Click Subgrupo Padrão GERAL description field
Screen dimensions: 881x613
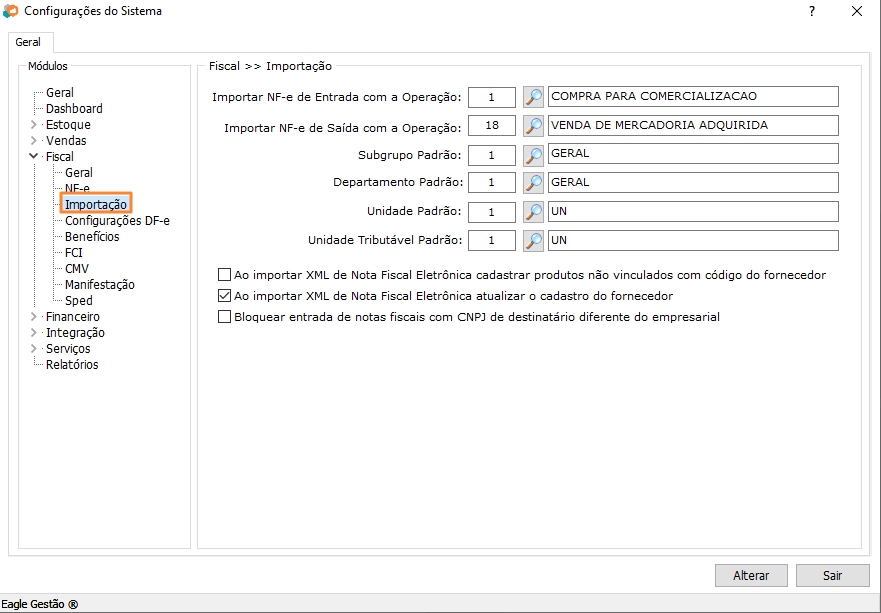tap(693, 154)
